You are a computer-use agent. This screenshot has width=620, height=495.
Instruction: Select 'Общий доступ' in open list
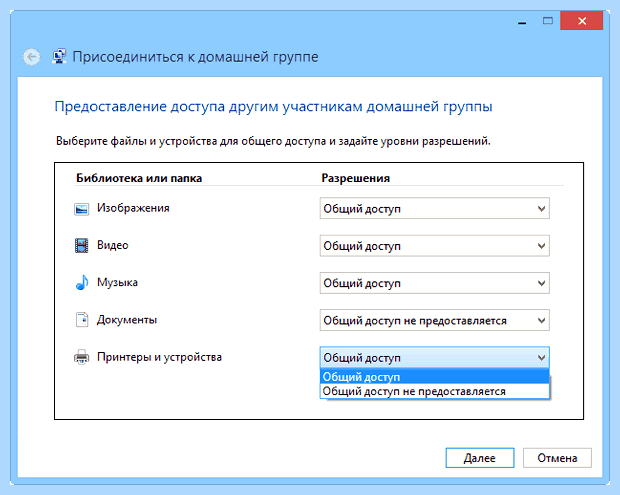pos(435,377)
